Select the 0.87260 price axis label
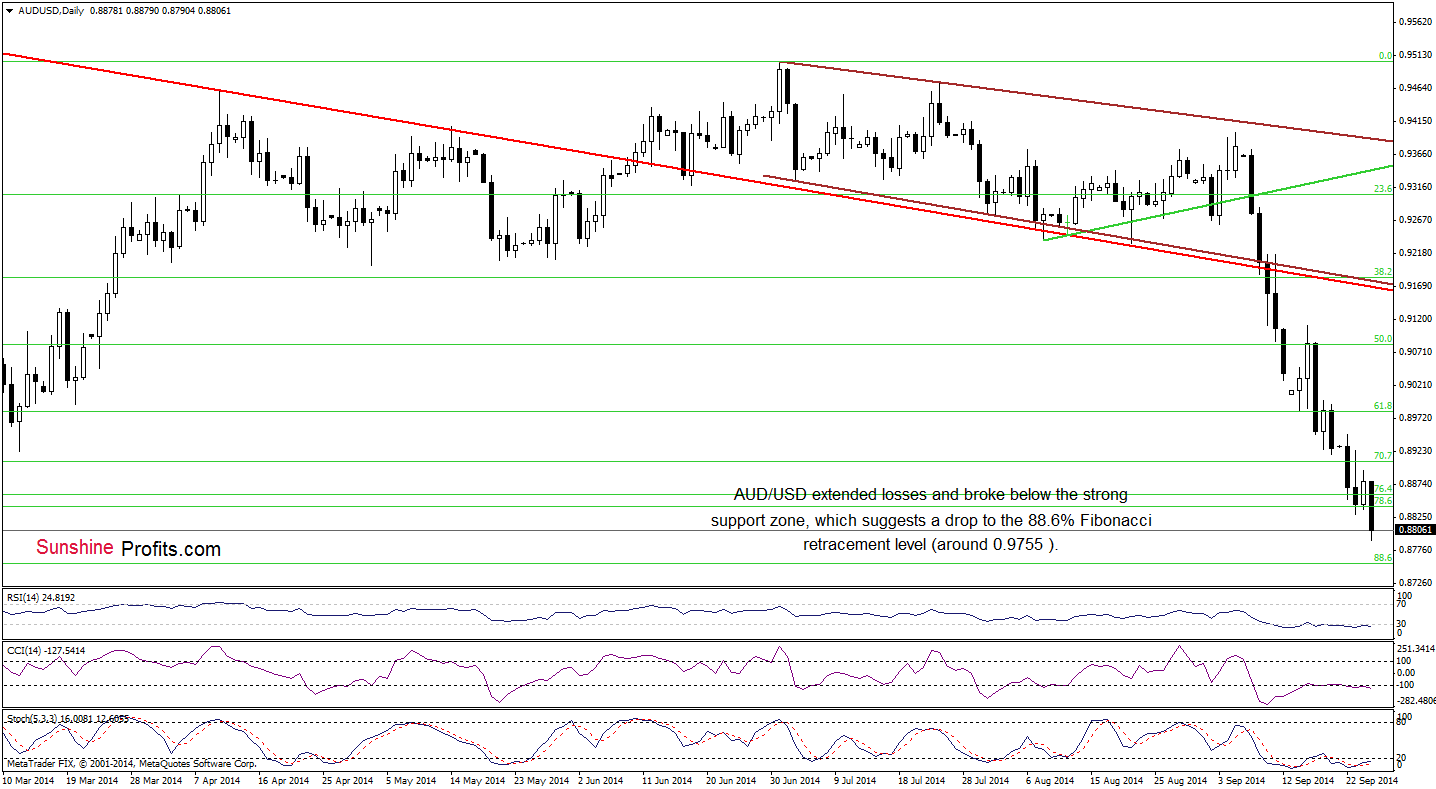Screen dimensions: 1436x789 click(x=1414, y=582)
